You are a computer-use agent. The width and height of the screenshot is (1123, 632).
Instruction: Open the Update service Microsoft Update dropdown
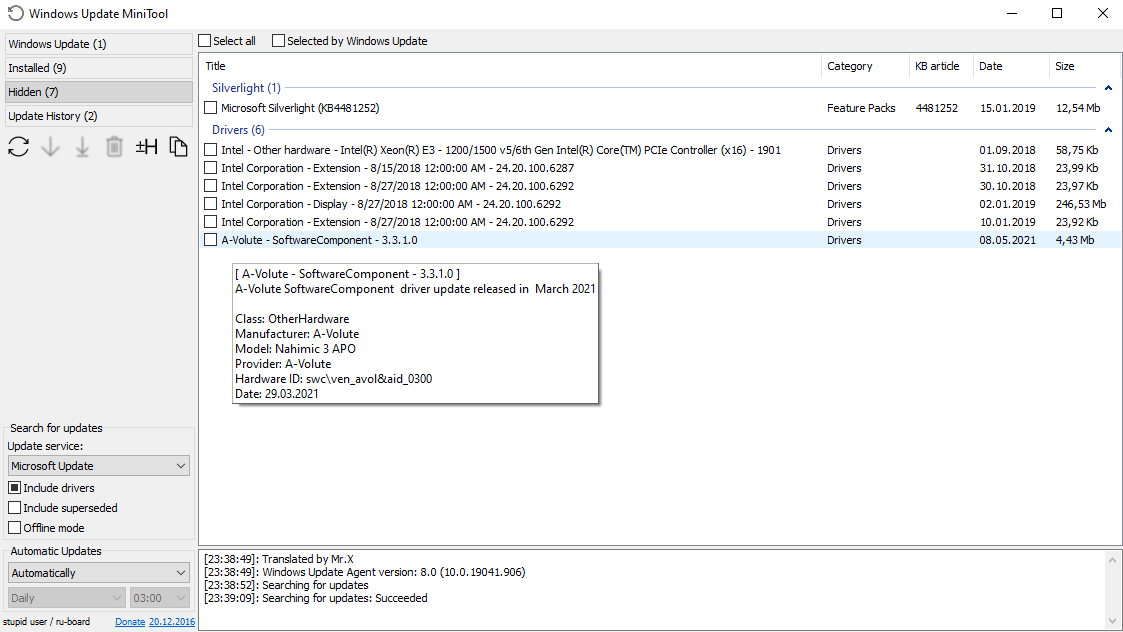[x=99, y=466]
